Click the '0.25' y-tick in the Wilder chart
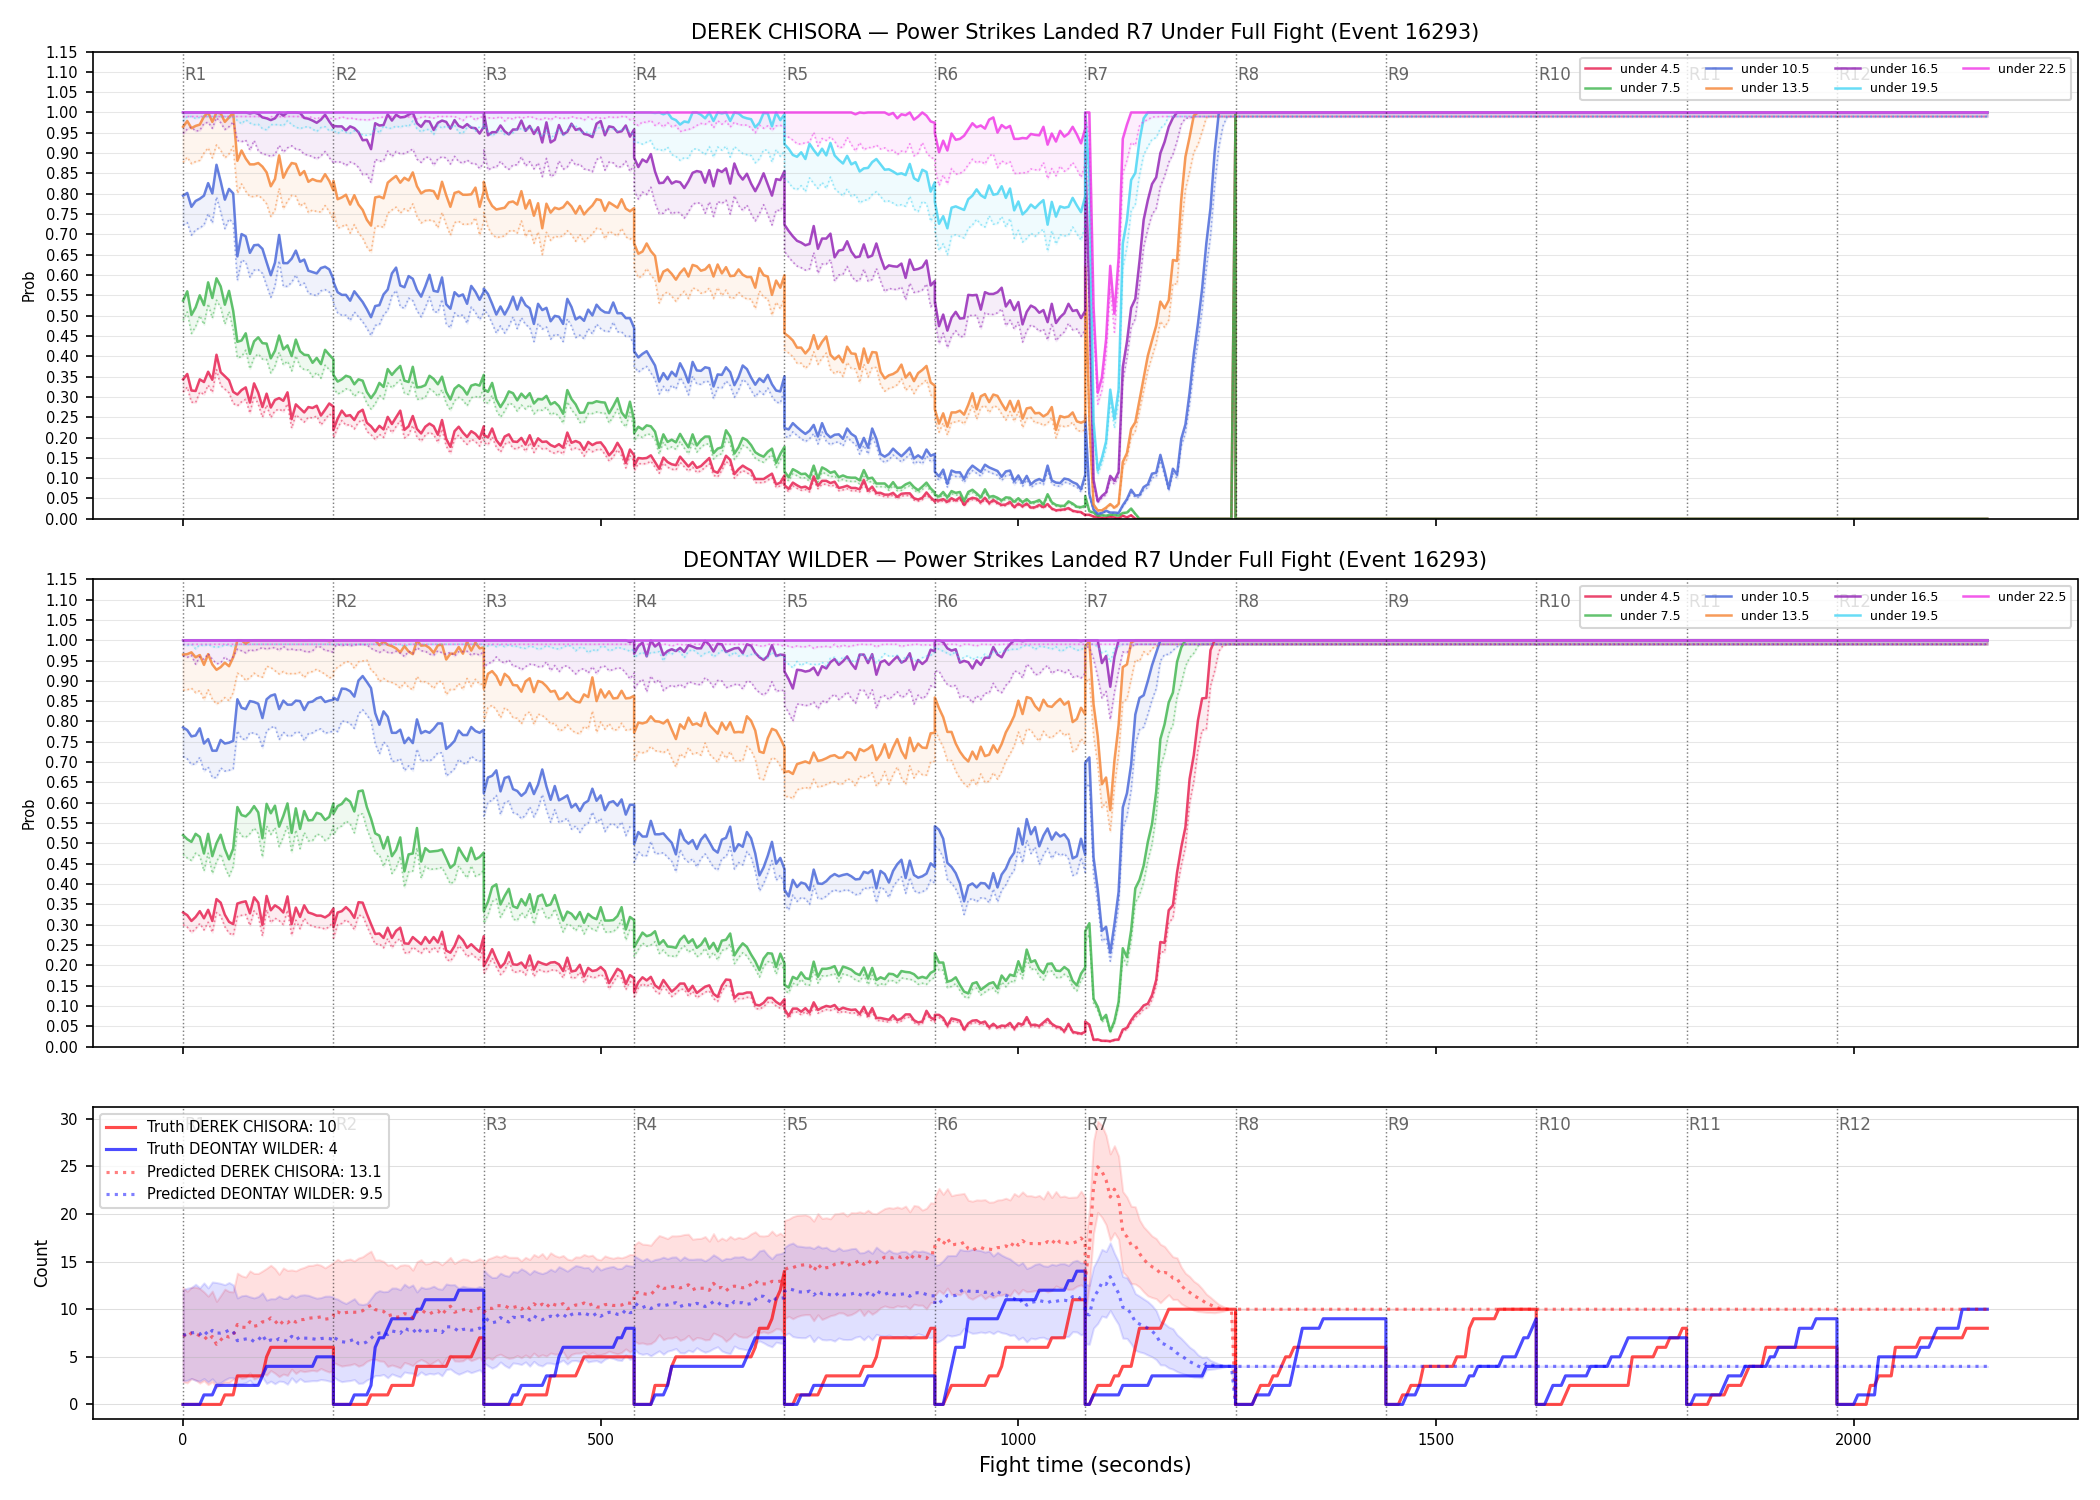 point(61,945)
